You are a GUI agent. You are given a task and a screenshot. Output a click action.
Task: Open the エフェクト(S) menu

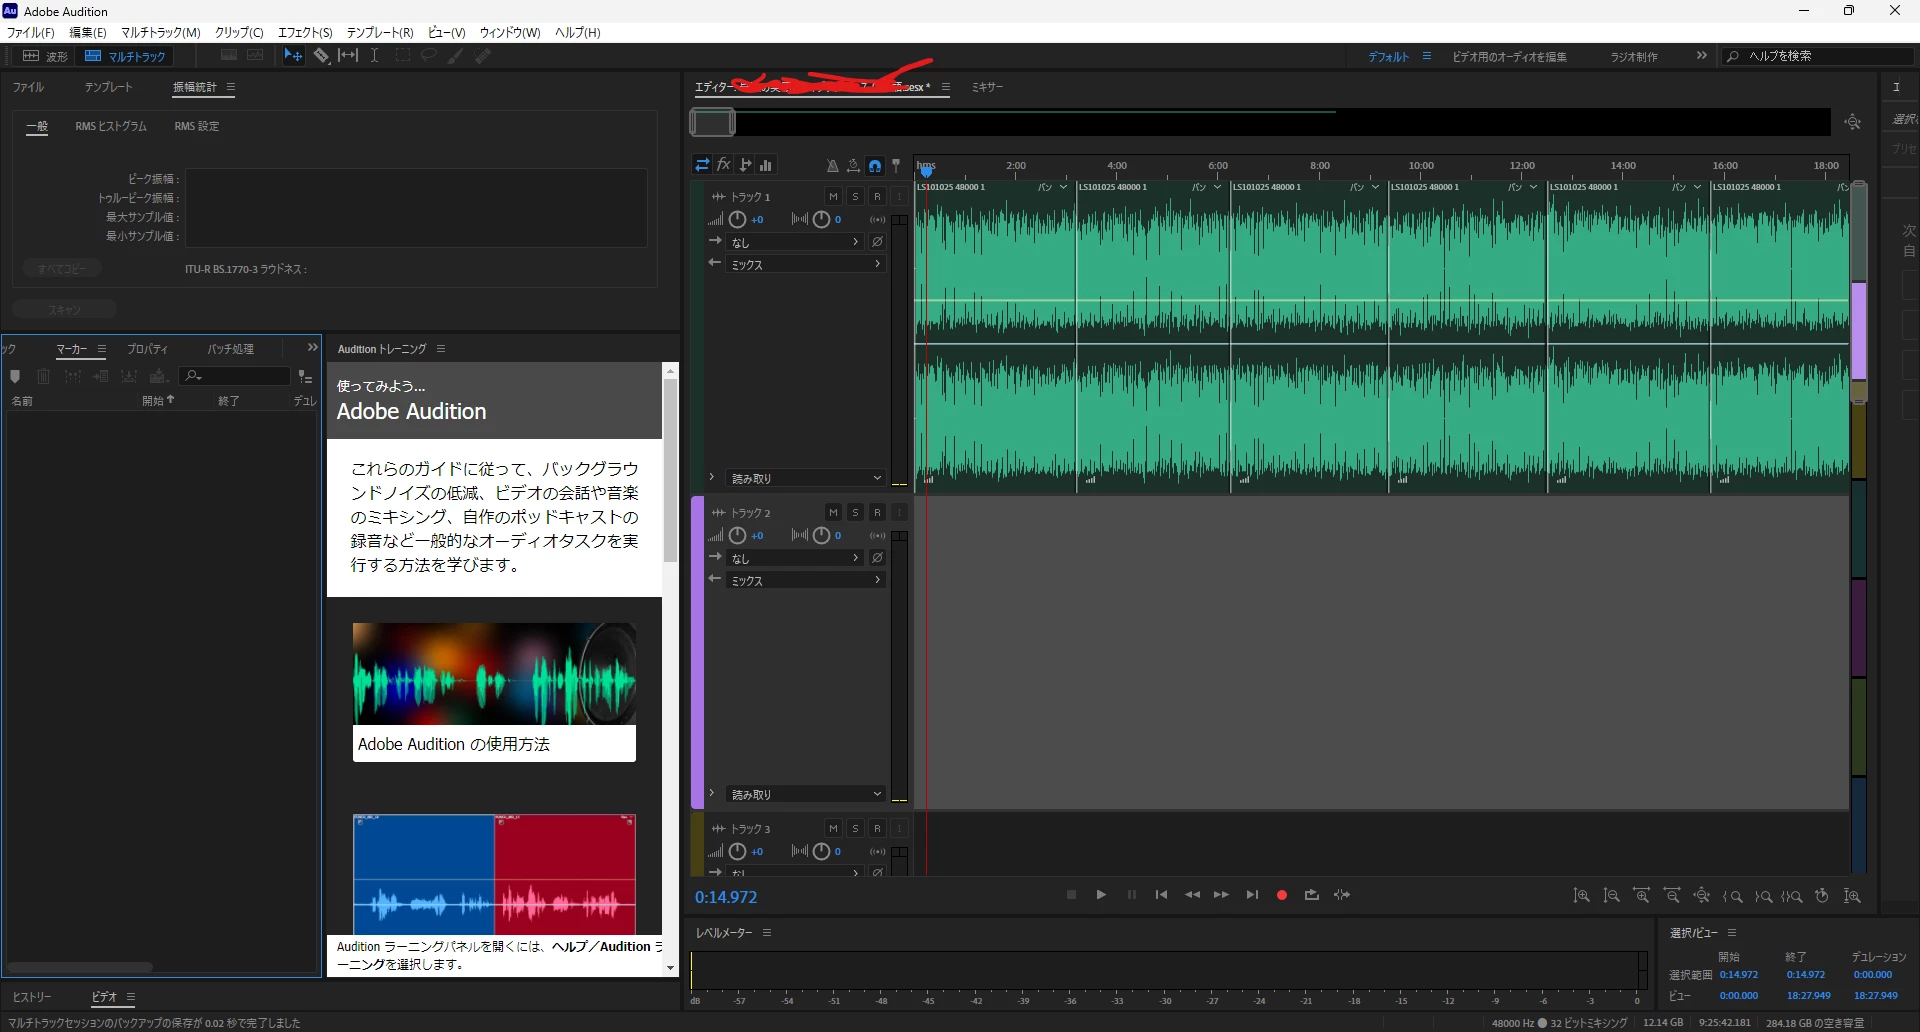305,32
